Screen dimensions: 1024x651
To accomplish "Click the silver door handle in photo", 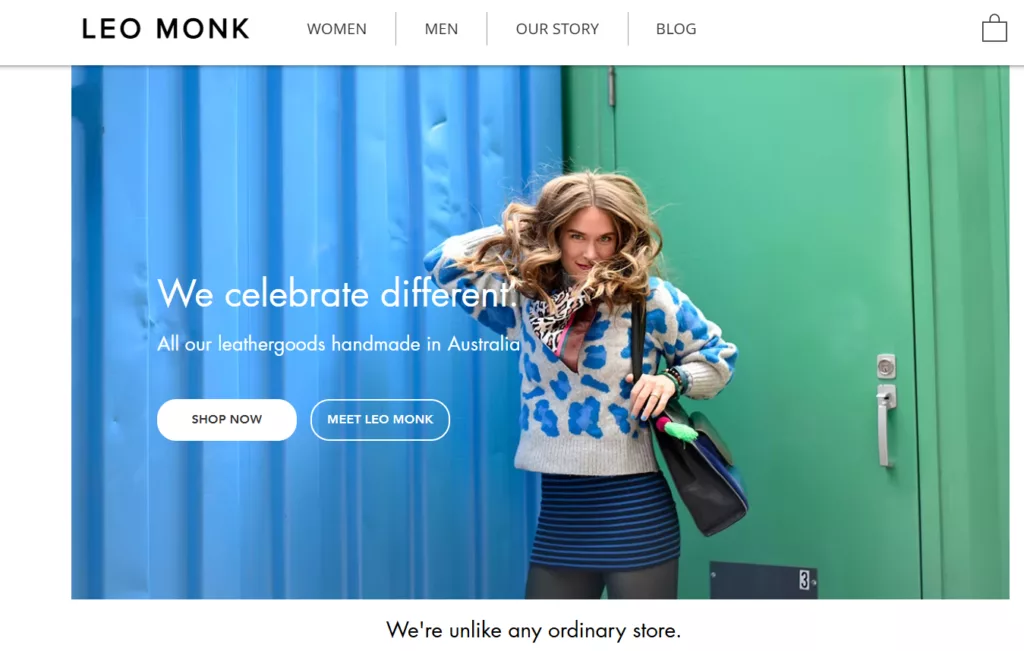I will click(x=886, y=424).
